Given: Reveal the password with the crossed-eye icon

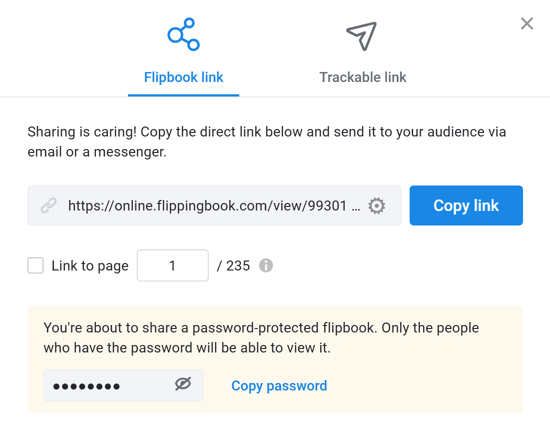Looking at the screenshot, I should [183, 384].
